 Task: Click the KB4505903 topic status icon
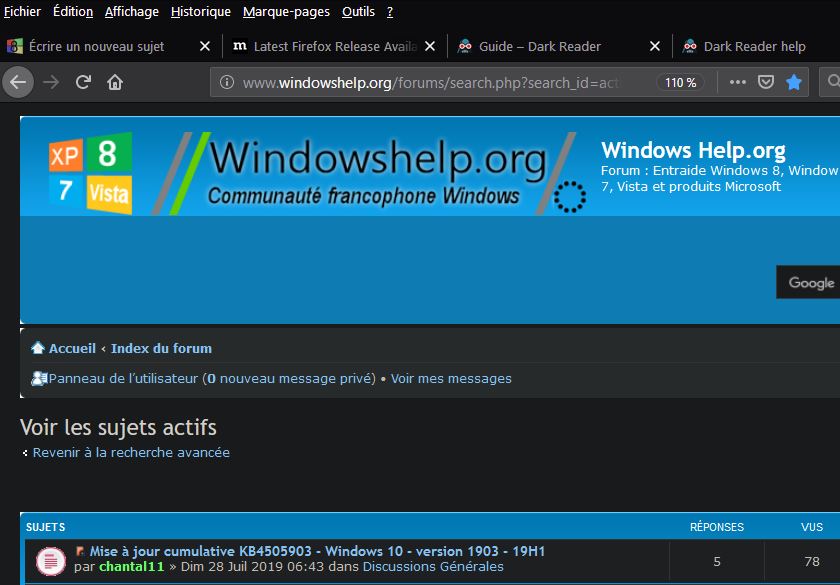50,561
